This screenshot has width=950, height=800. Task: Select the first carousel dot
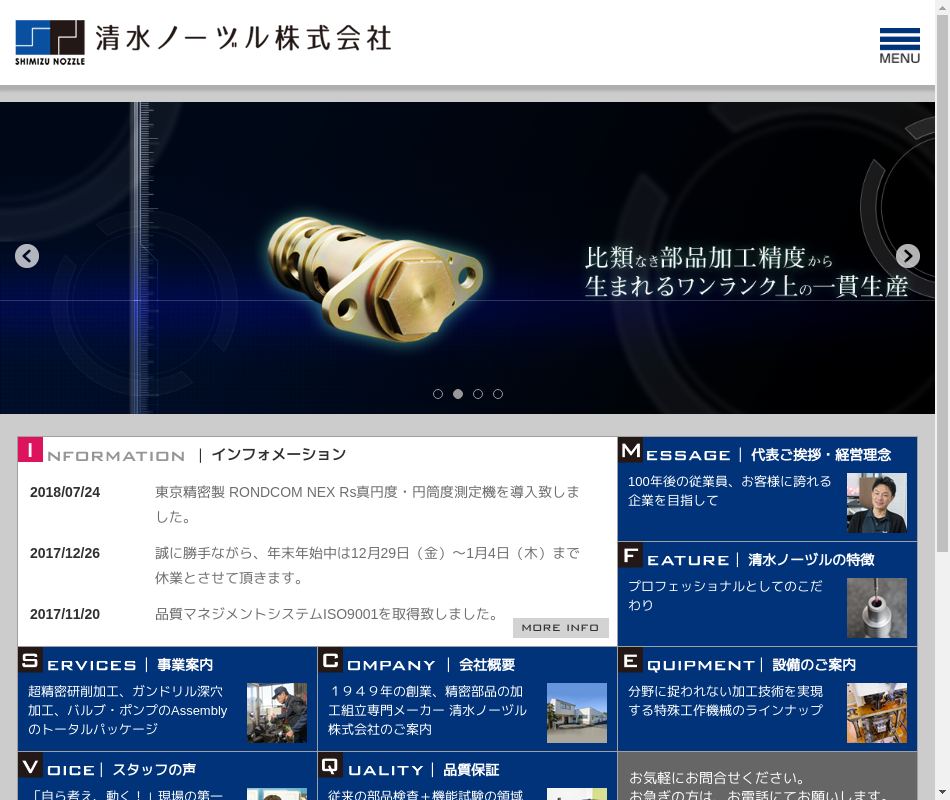tap(438, 394)
